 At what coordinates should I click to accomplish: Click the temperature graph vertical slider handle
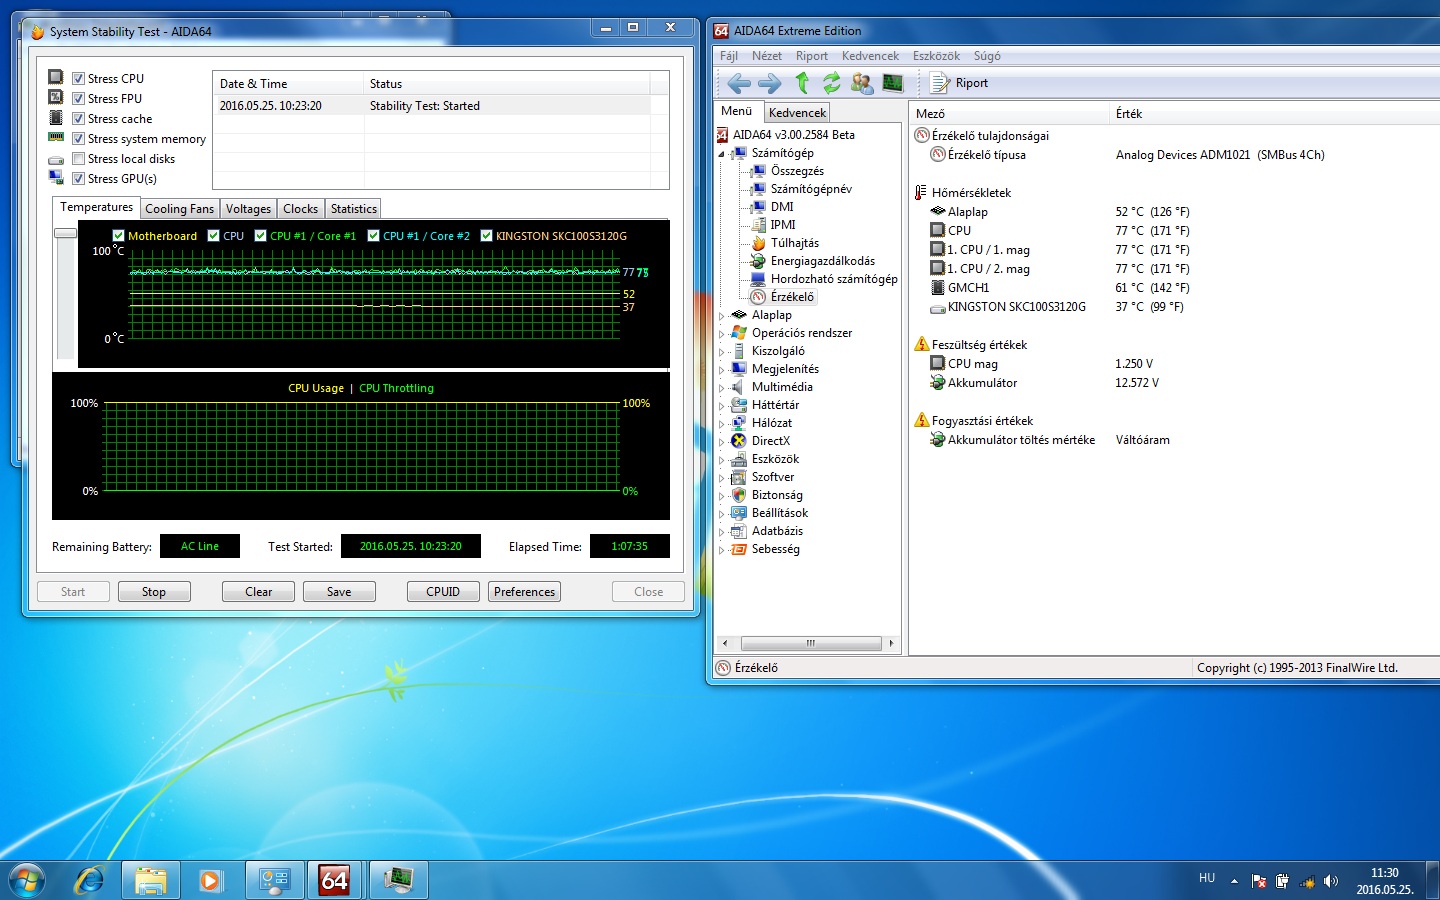point(65,233)
